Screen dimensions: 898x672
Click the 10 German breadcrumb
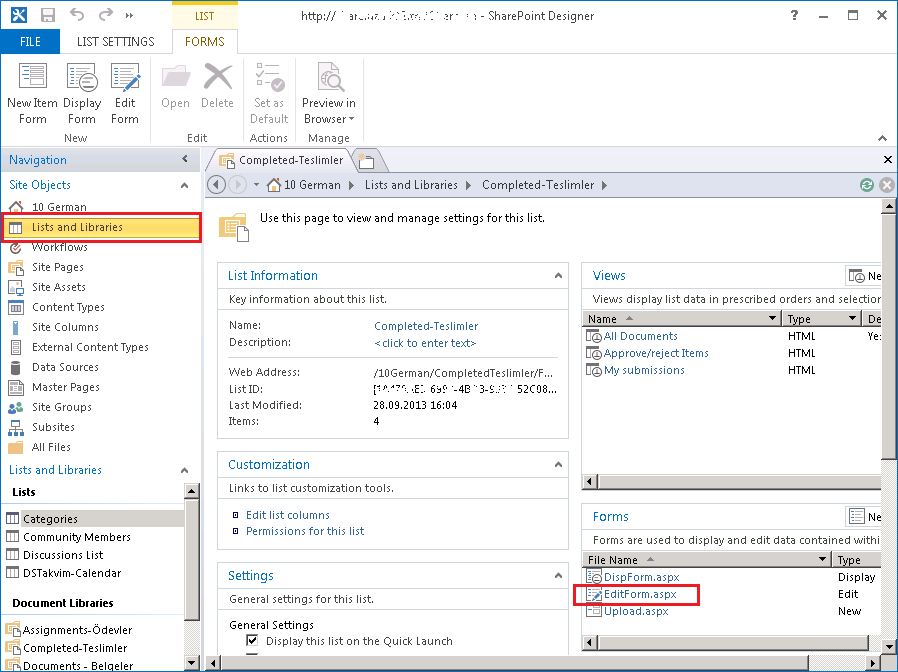[312, 185]
